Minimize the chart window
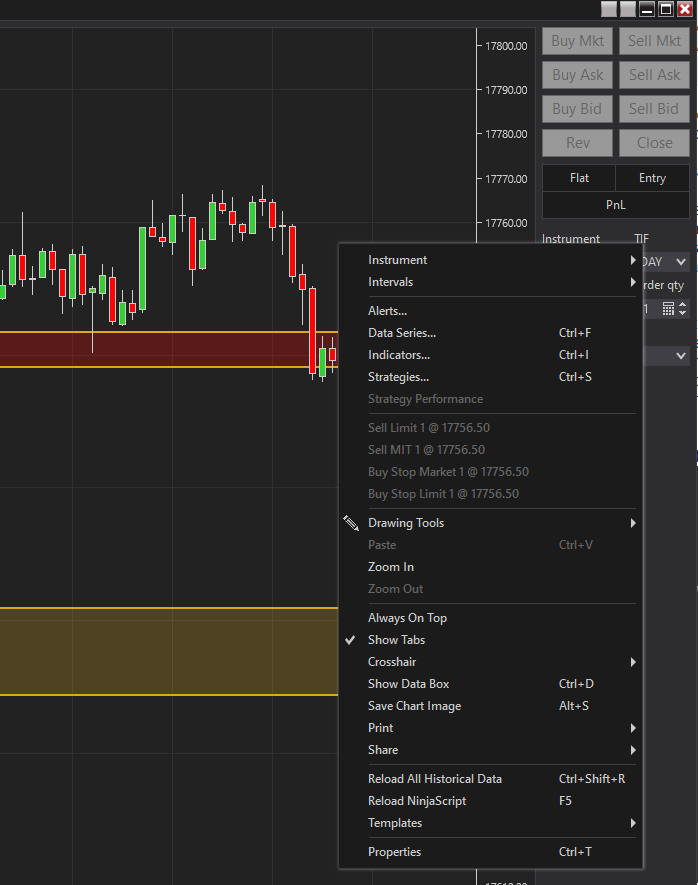 coord(647,8)
